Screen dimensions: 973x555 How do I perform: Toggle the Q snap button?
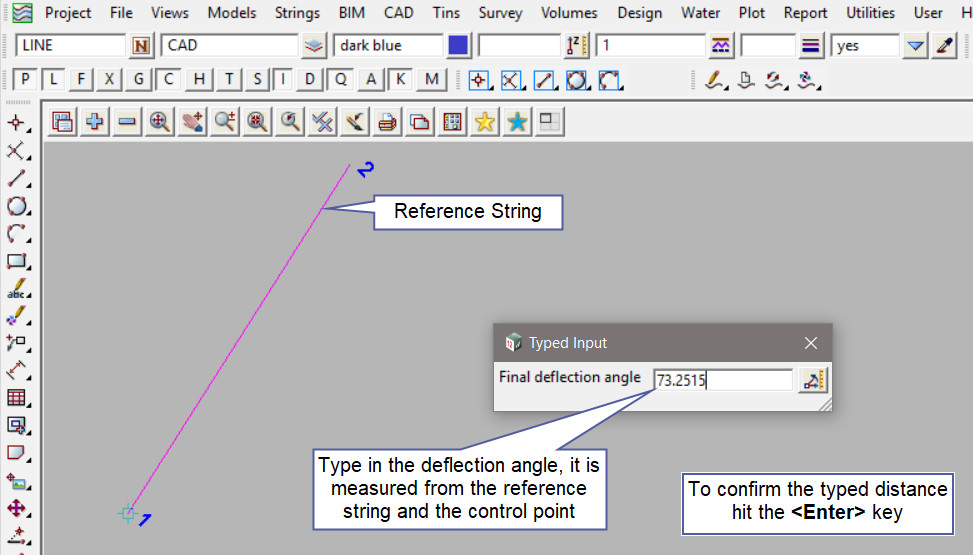(340, 79)
